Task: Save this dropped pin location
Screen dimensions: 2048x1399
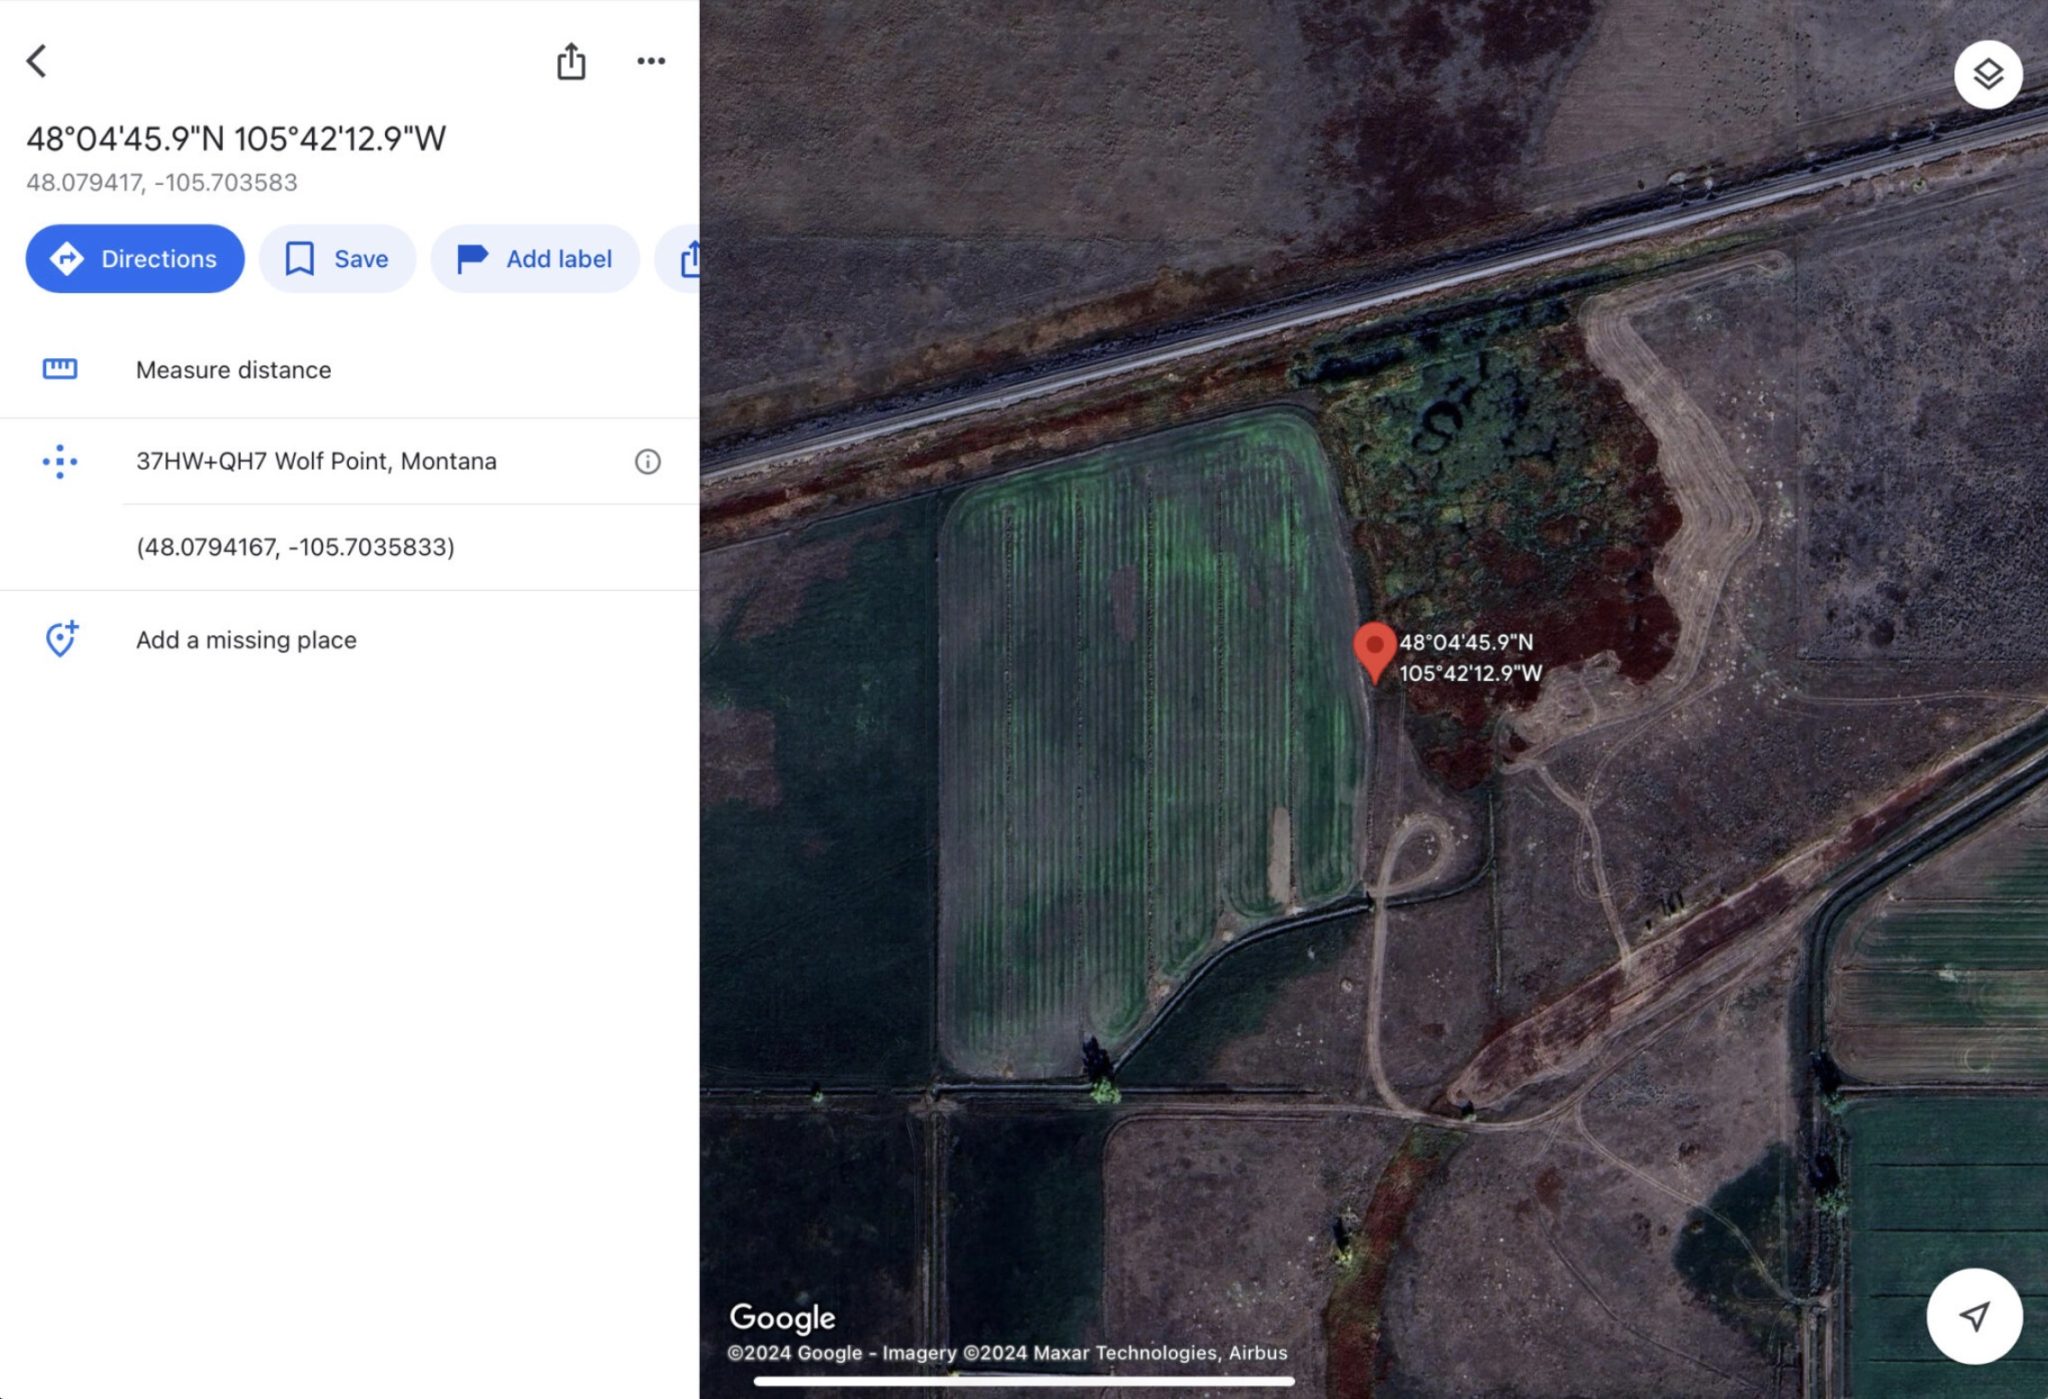Action: (337, 259)
